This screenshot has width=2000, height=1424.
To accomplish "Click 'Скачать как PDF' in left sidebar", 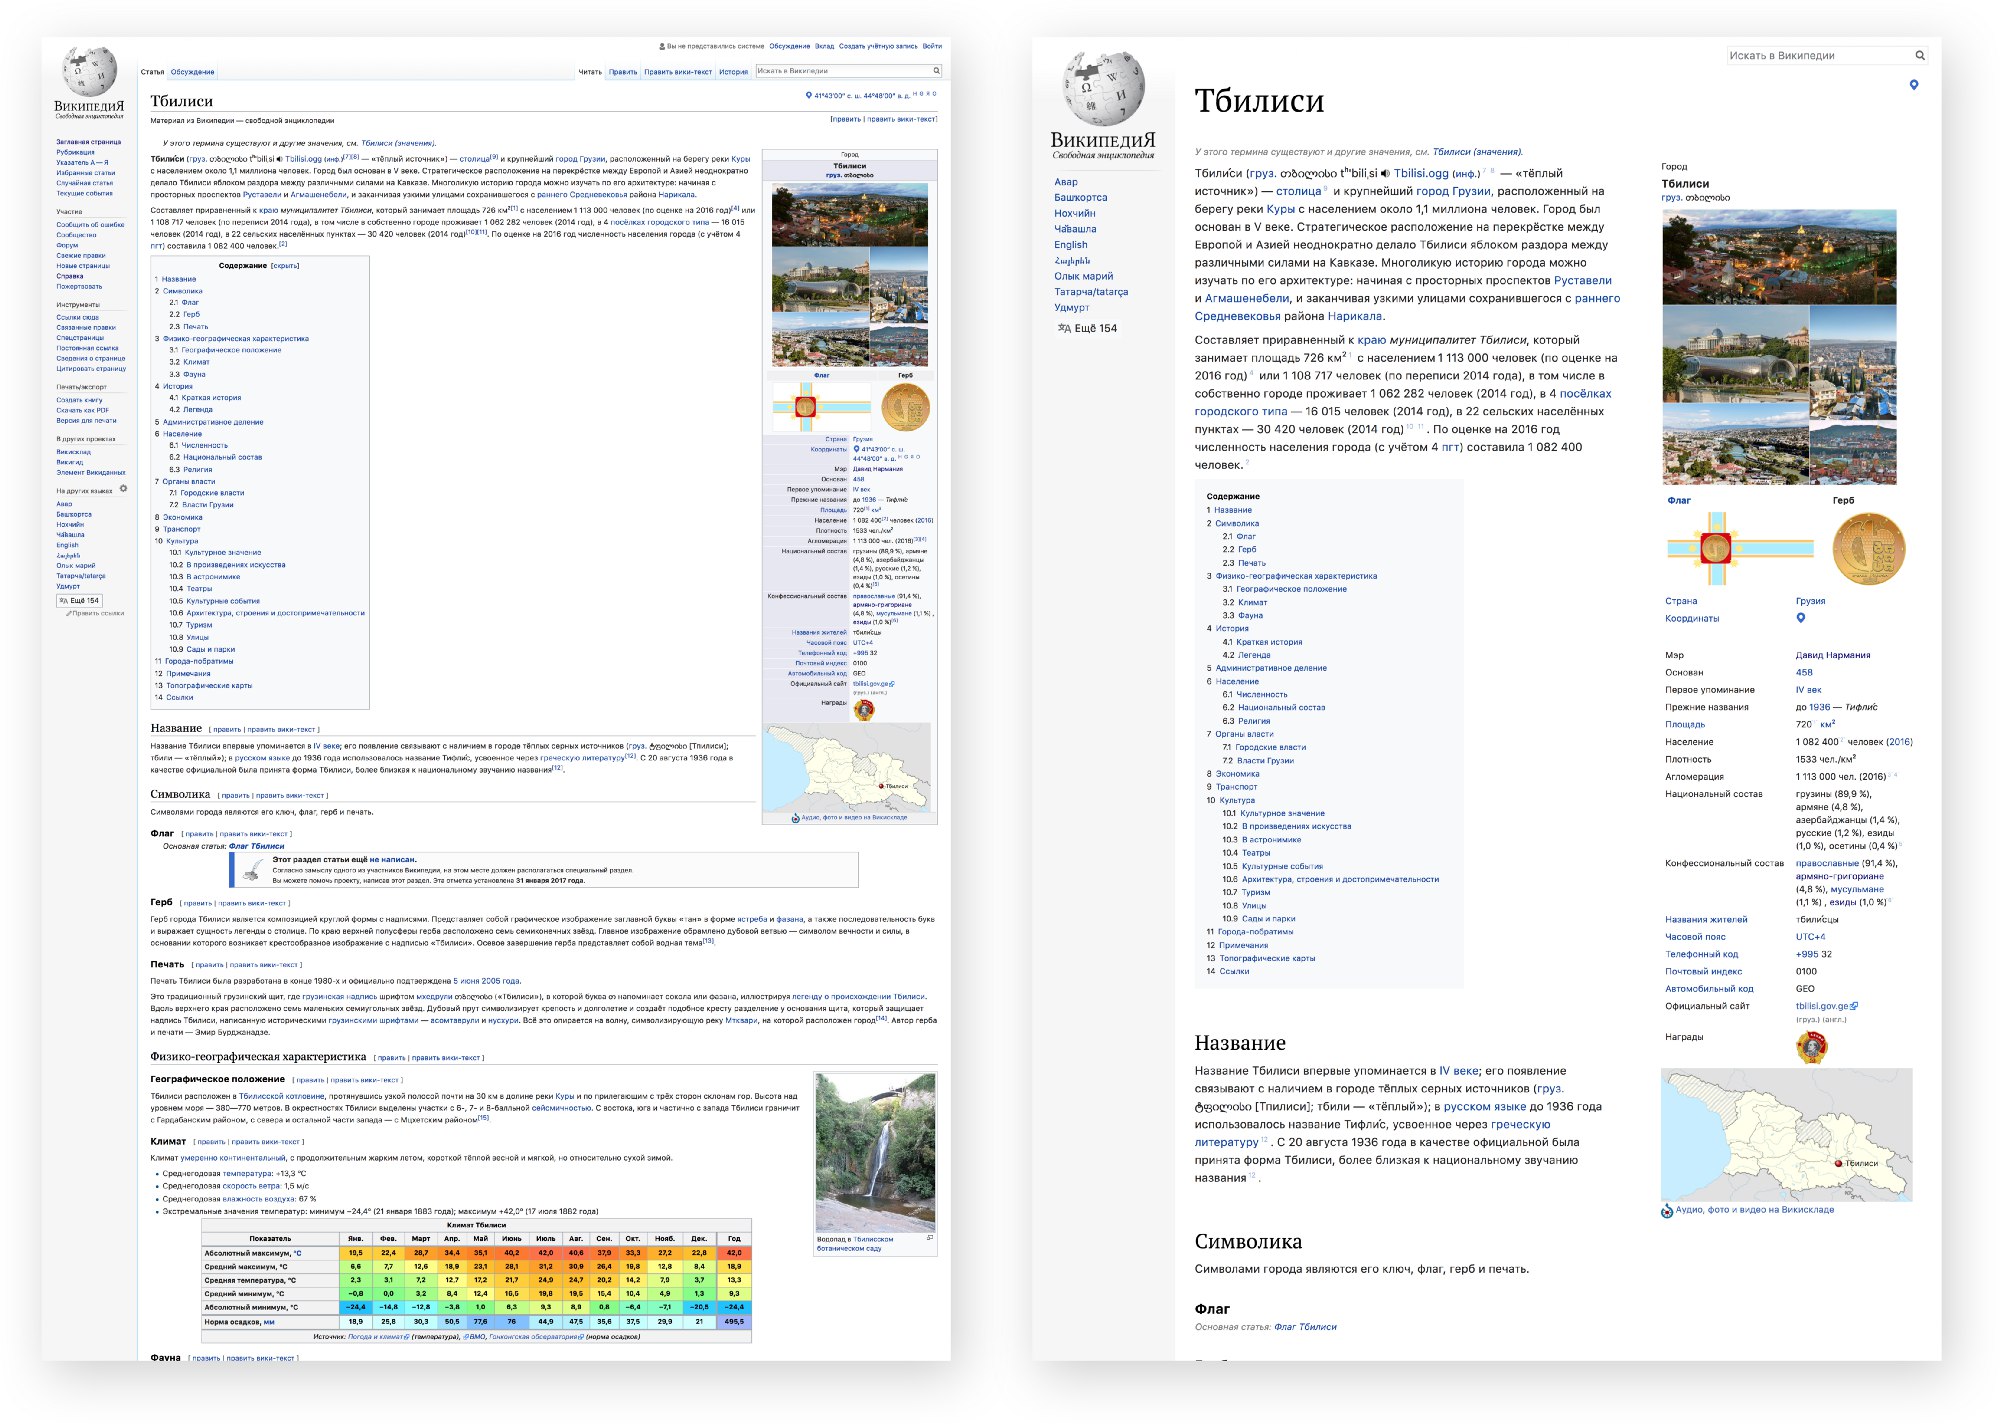I will [x=83, y=410].
